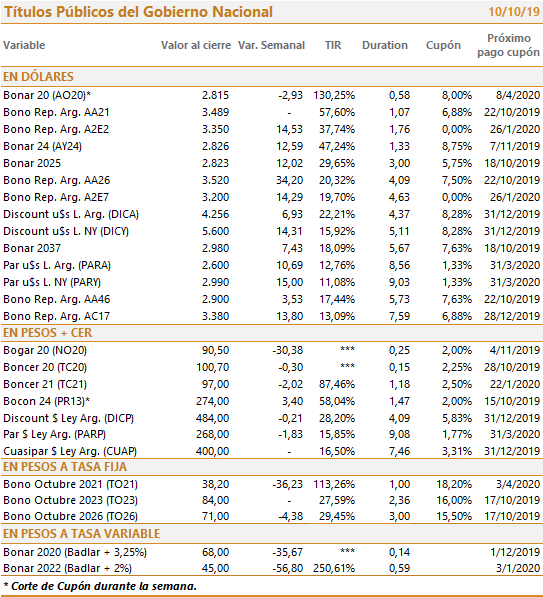Click the 'Valor al cierre' column header
The width and height of the screenshot is (543, 597).
[x=196, y=45]
